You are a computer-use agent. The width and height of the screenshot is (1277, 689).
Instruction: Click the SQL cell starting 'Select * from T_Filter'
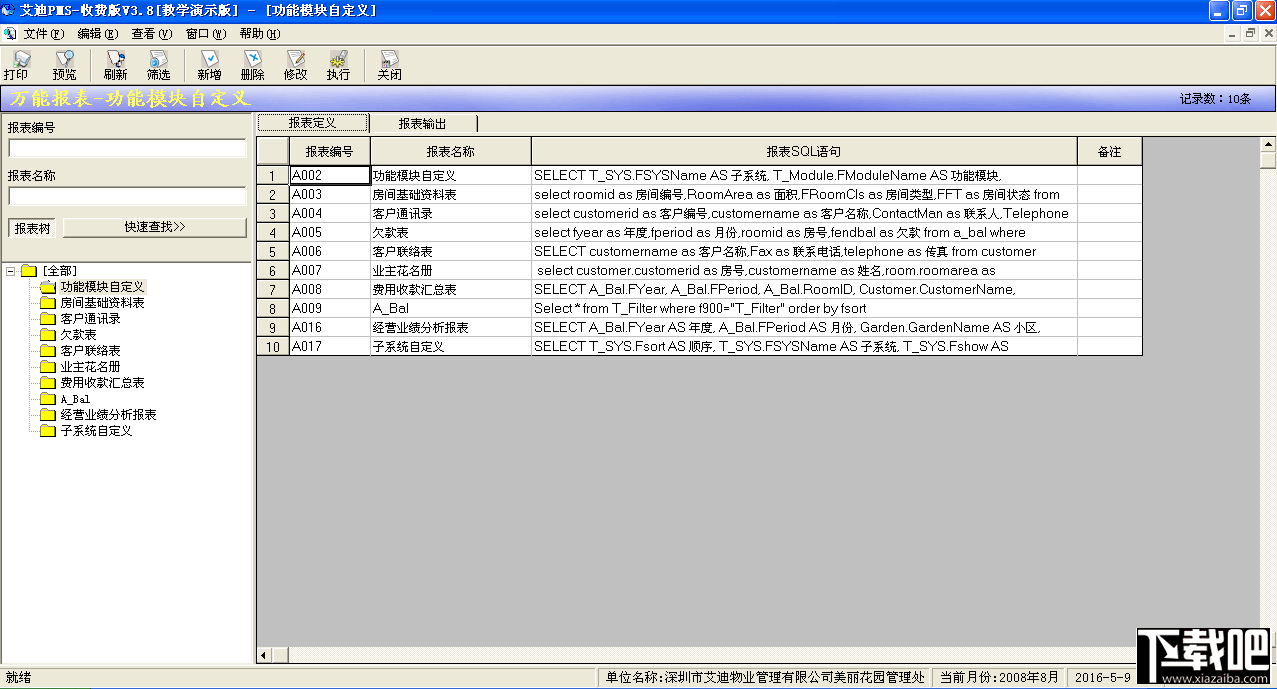(804, 308)
